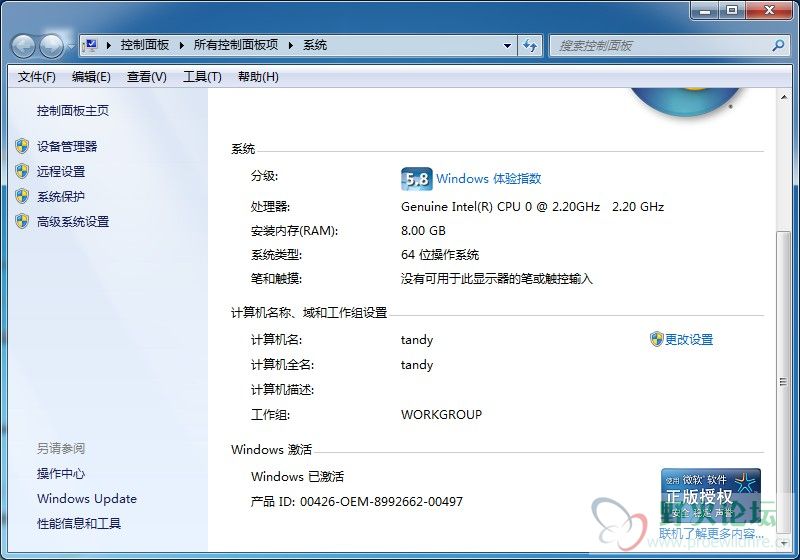Viewport: 800px width, 560px height.
Task: Open the 文件(F) menu
Action: coord(37,77)
